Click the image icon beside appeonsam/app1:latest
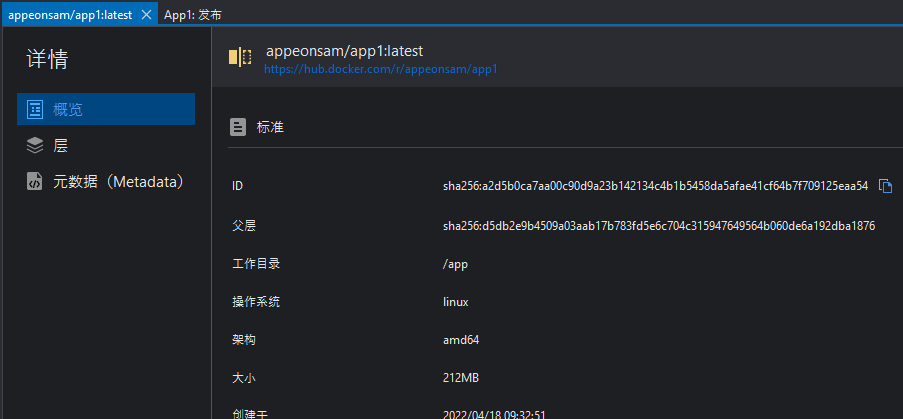 (x=240, y=58)
